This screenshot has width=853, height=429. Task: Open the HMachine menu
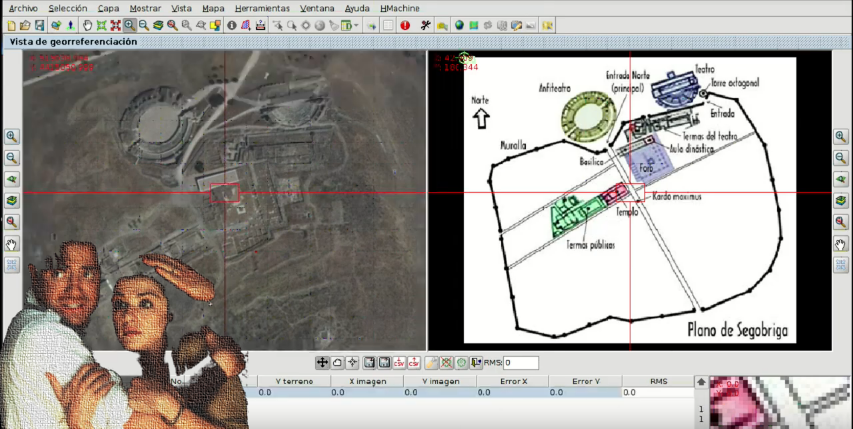tap(400, 8)
